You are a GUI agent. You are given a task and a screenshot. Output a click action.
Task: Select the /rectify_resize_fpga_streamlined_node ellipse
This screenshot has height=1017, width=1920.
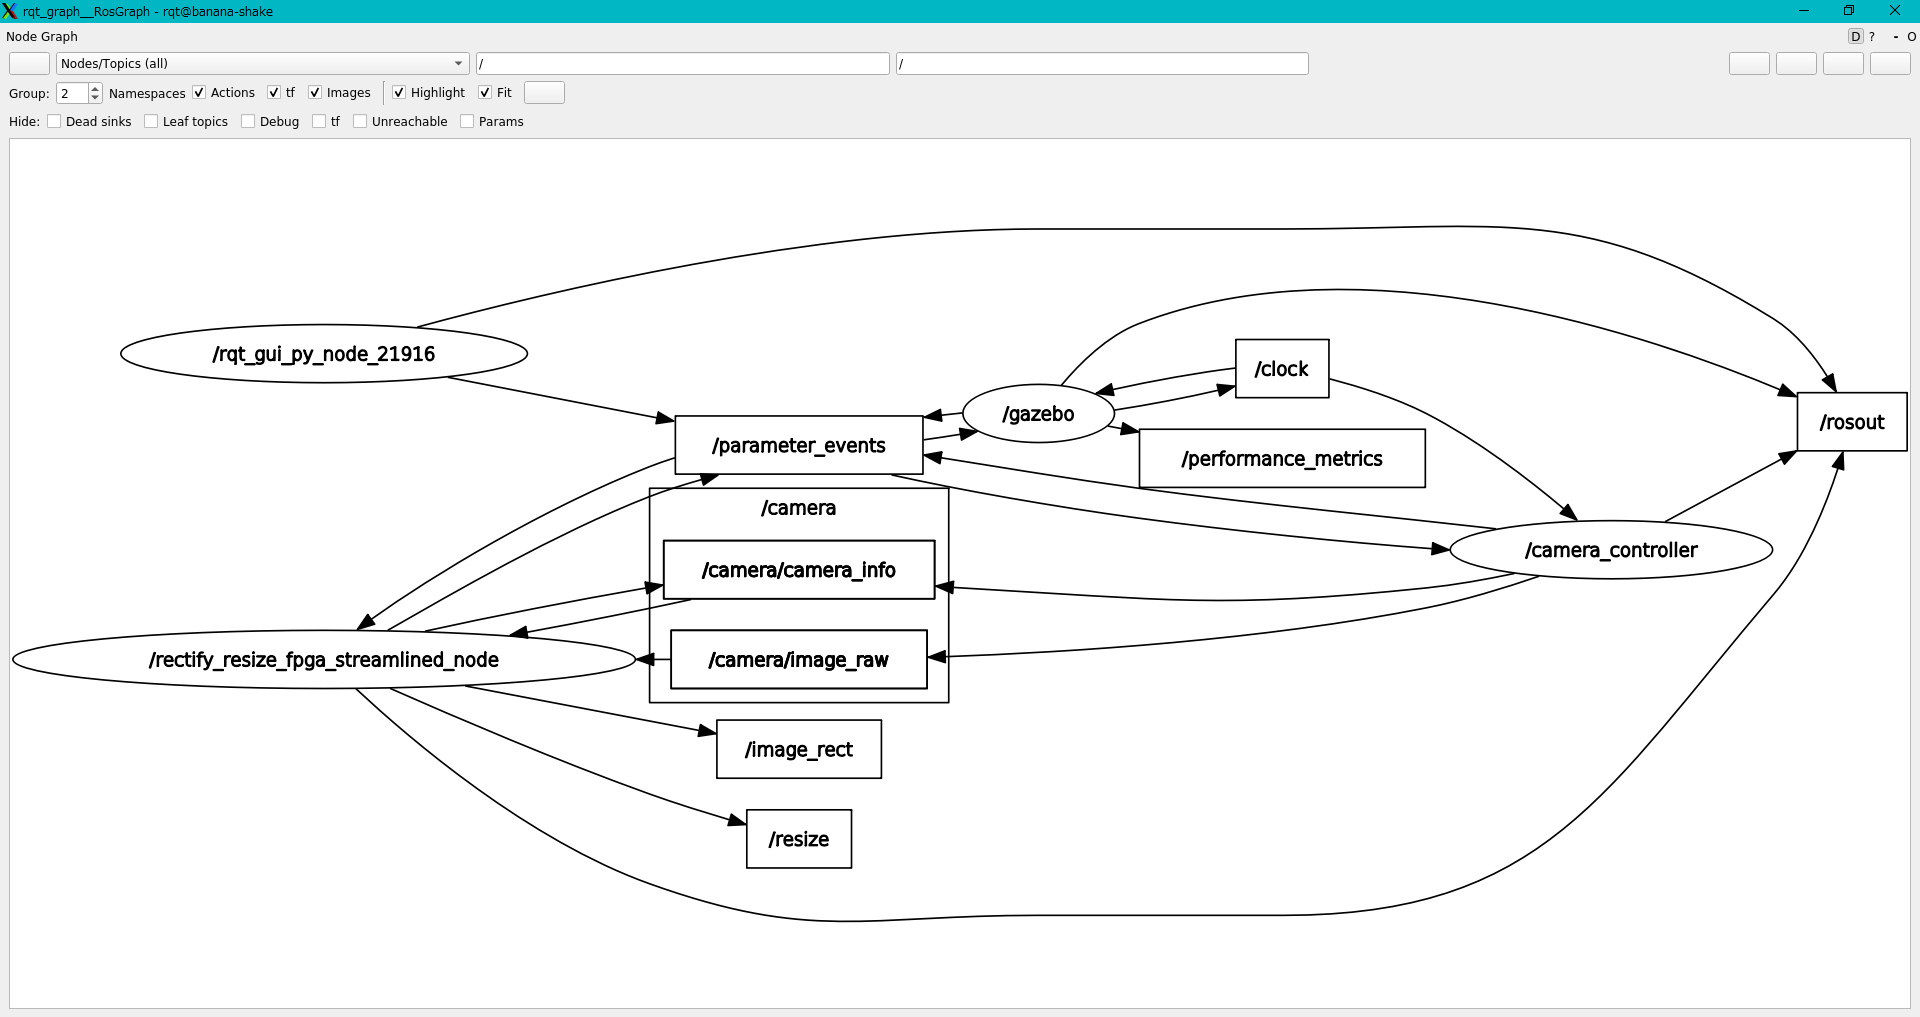pyautogui.click(x=324, y=659)
